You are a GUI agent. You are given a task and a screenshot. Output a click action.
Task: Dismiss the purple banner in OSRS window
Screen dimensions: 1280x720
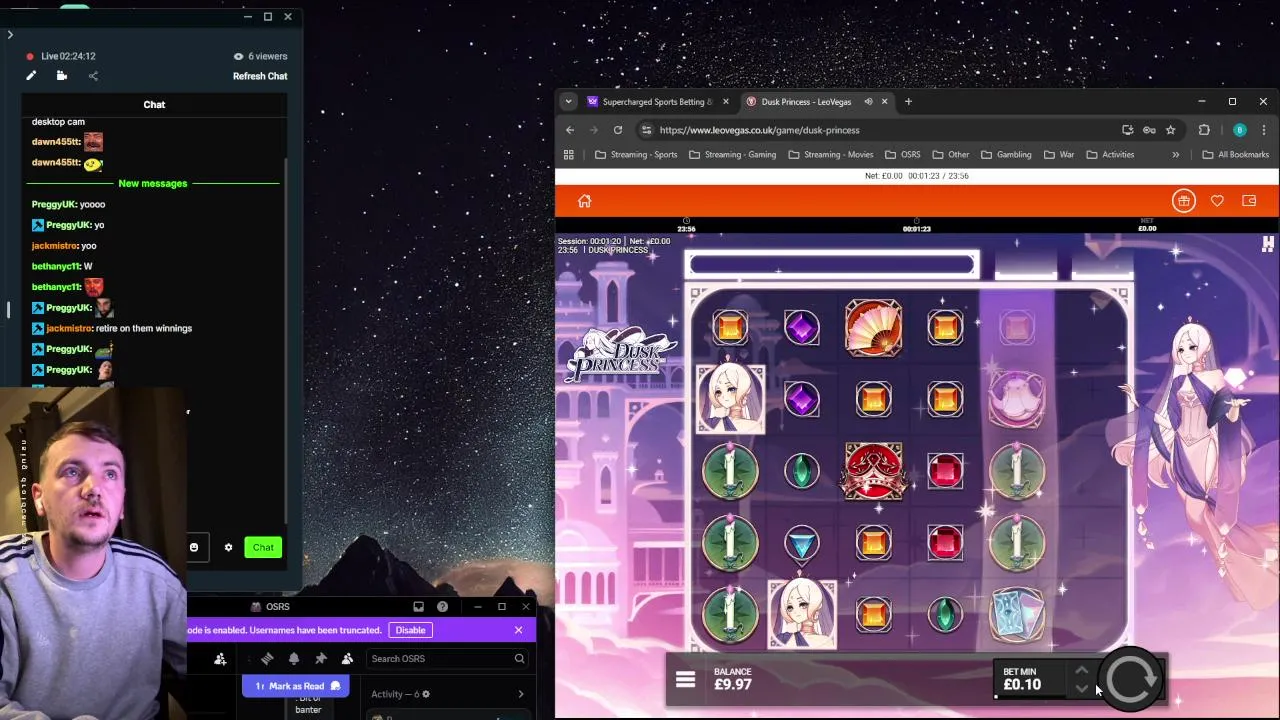[518, 630]
